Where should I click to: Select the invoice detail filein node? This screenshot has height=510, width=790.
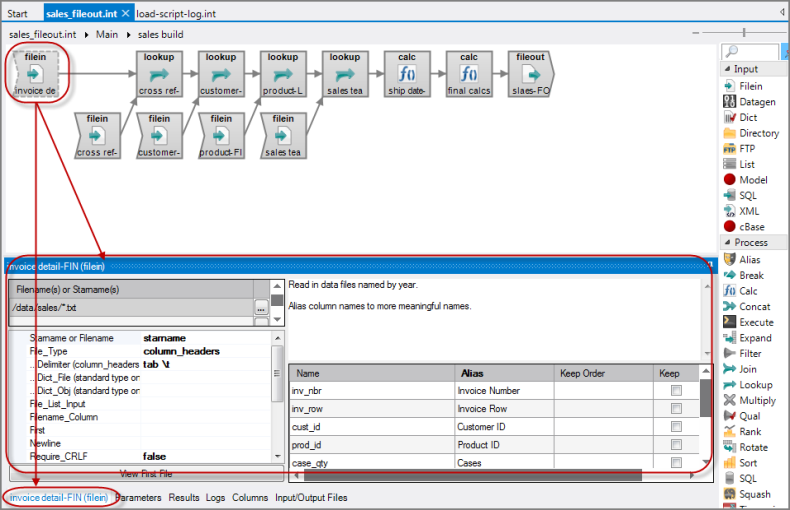pos(35,74)
